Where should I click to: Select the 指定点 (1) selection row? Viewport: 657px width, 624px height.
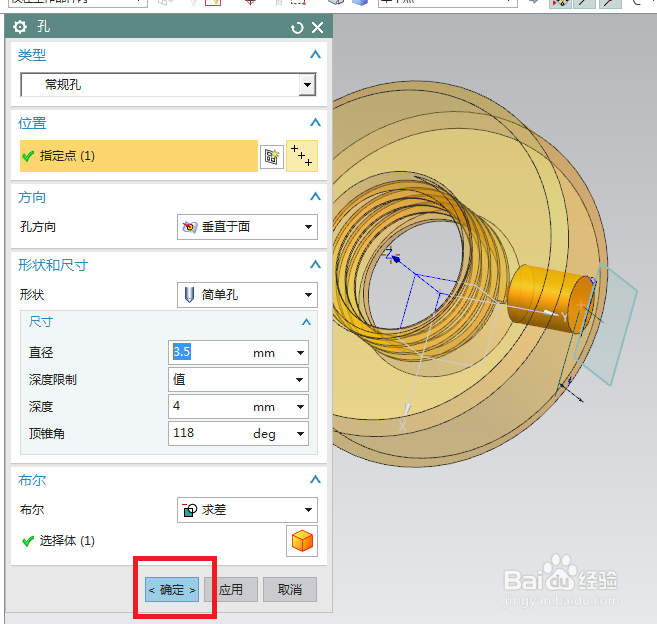click(x=139, y=156)
